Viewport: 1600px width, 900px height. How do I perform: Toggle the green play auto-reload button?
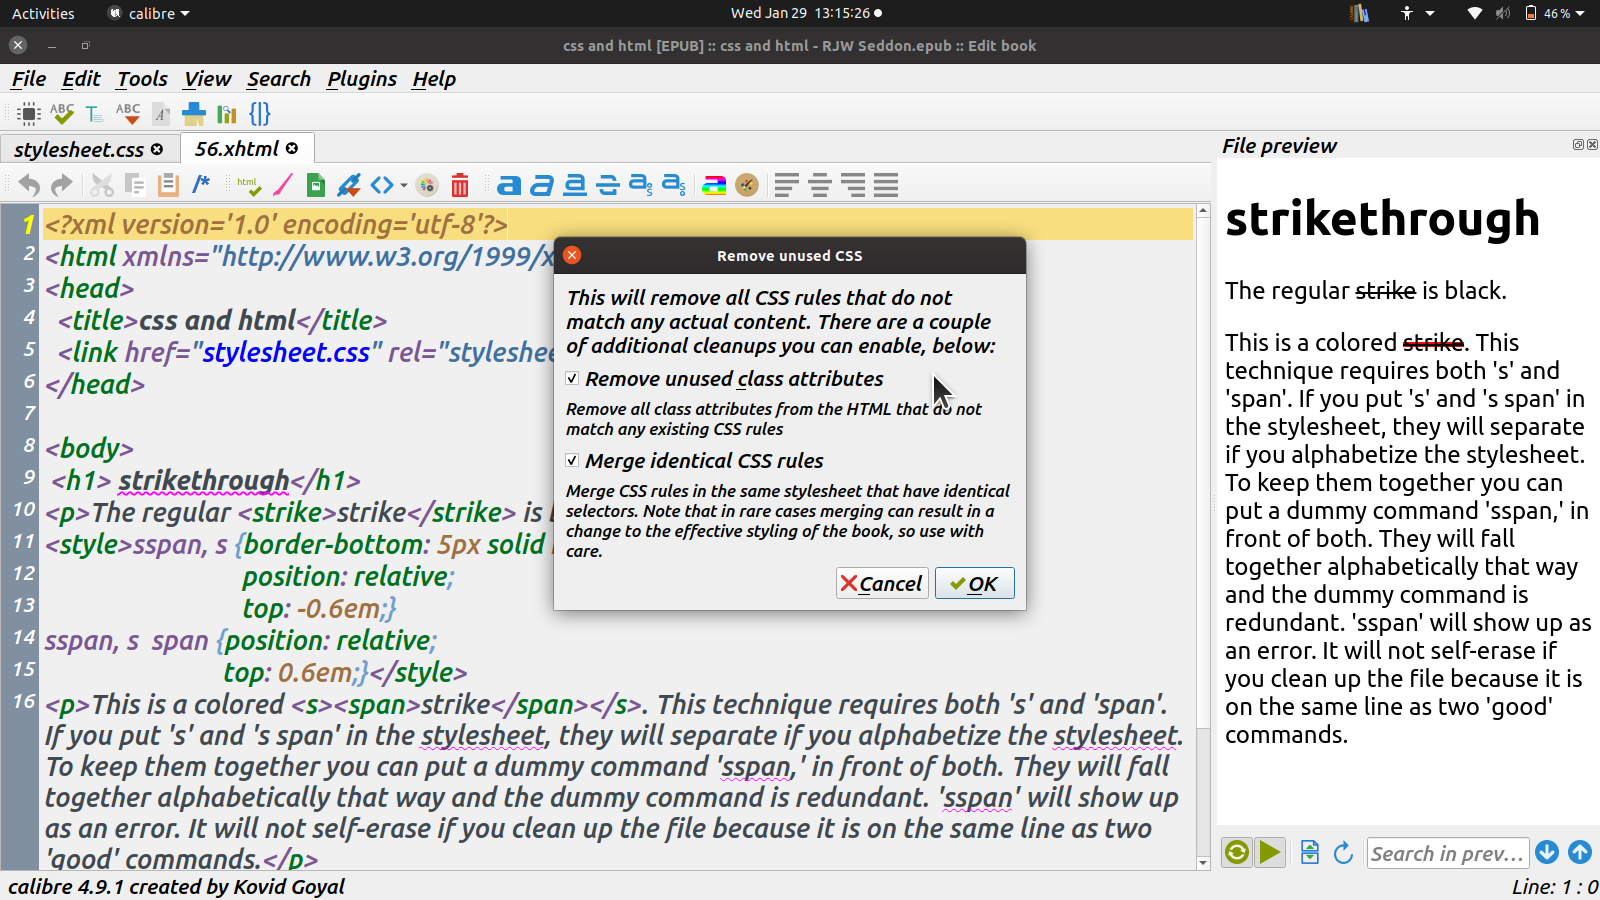1270,852
